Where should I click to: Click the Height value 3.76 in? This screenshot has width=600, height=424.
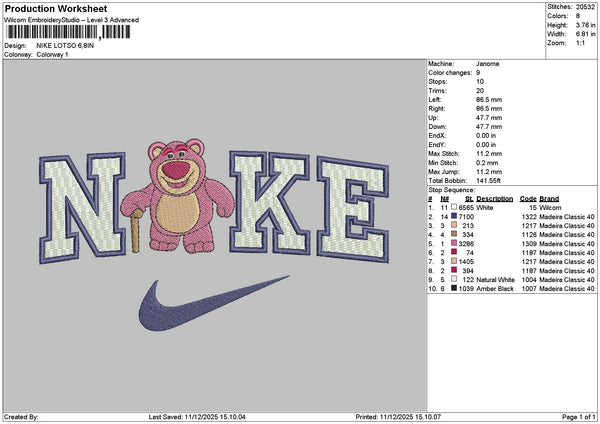(x=585, y=25)
